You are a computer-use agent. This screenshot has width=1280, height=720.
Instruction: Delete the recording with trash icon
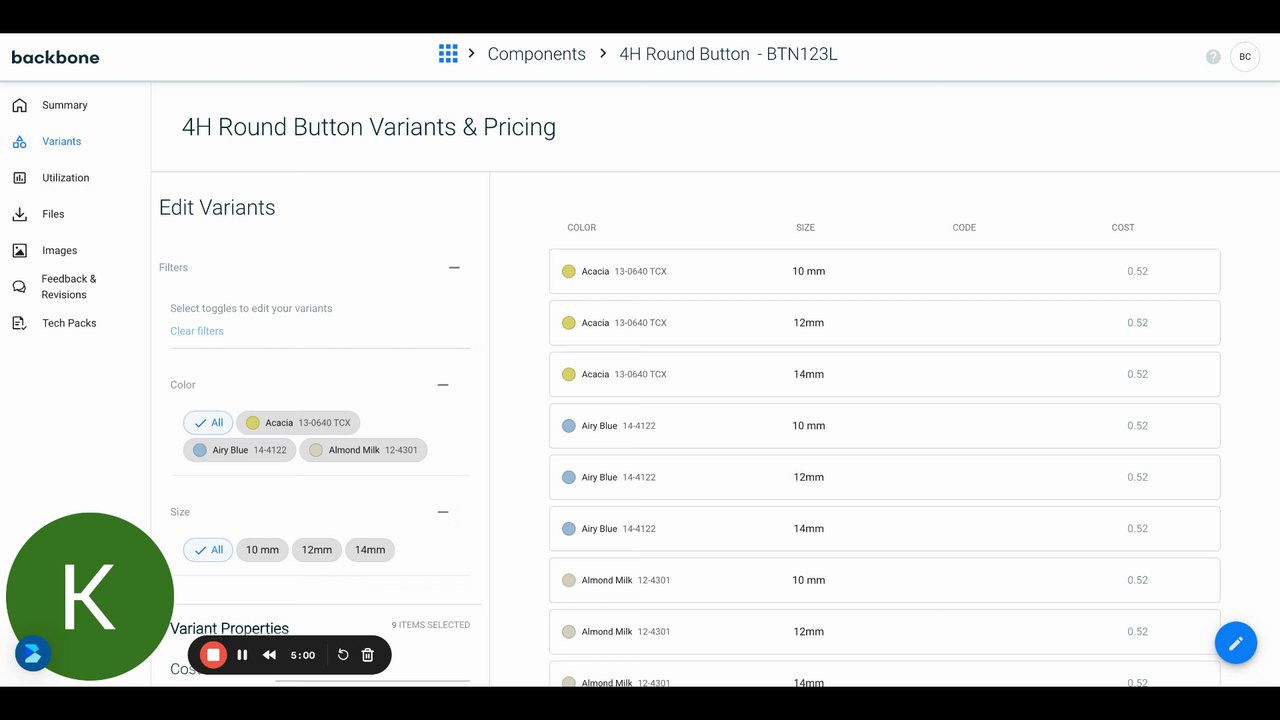(x=368, y=655)
